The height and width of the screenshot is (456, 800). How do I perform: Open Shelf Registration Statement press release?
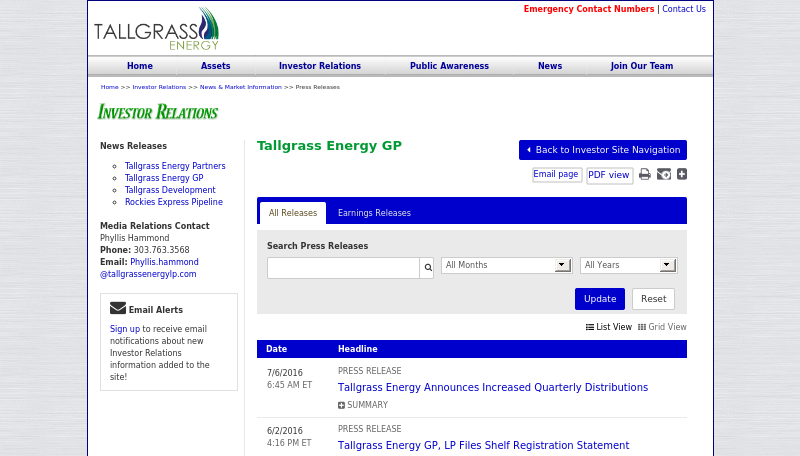(x=483, y=445)
